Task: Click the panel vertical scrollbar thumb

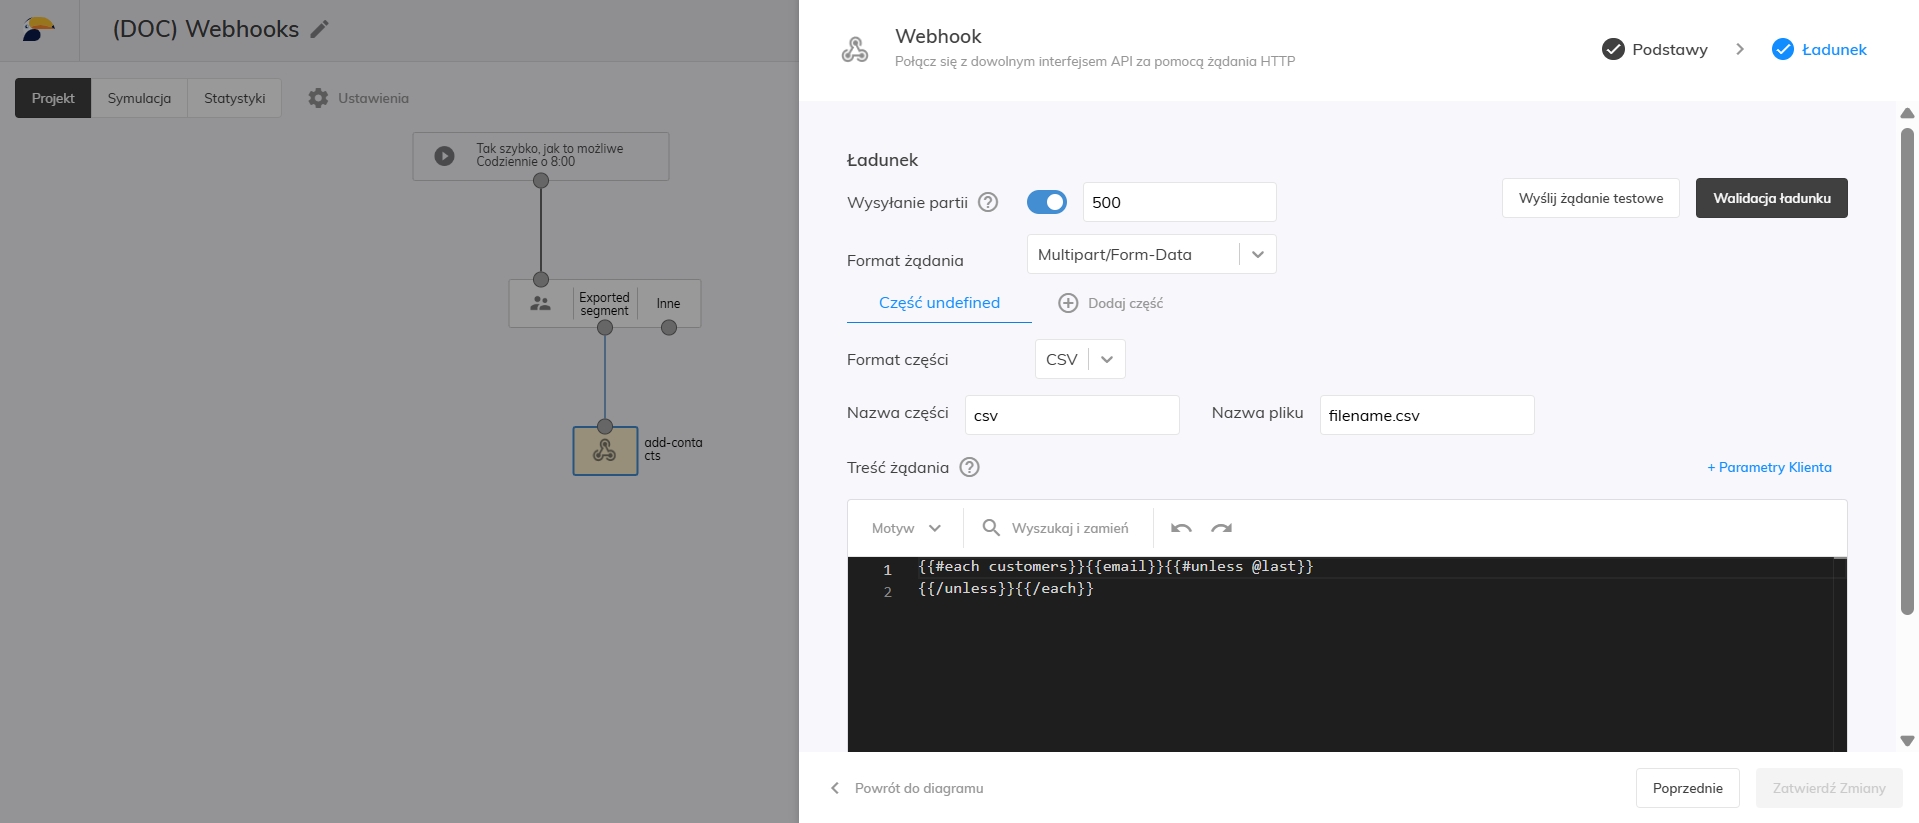Action: pos(1906,370)
